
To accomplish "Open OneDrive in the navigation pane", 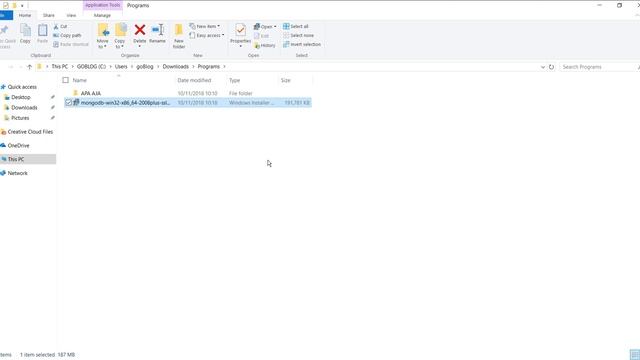I will click(18, 145).
